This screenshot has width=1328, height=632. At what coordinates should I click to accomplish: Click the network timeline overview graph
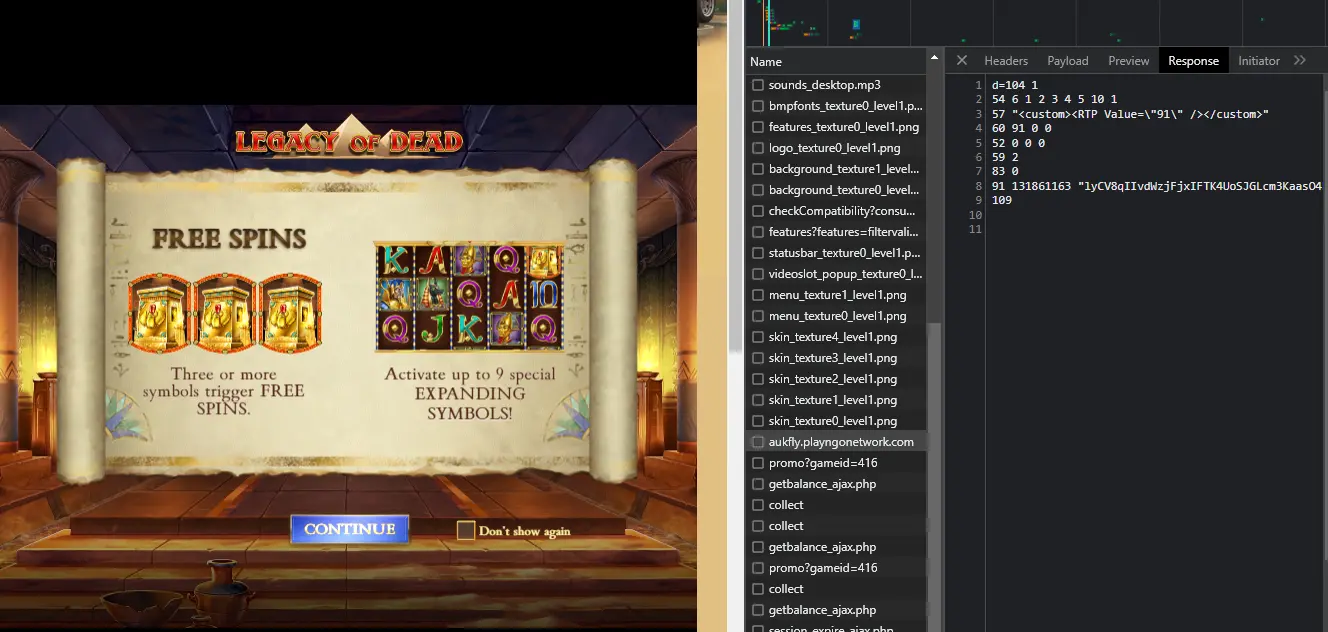(1036, 22)
